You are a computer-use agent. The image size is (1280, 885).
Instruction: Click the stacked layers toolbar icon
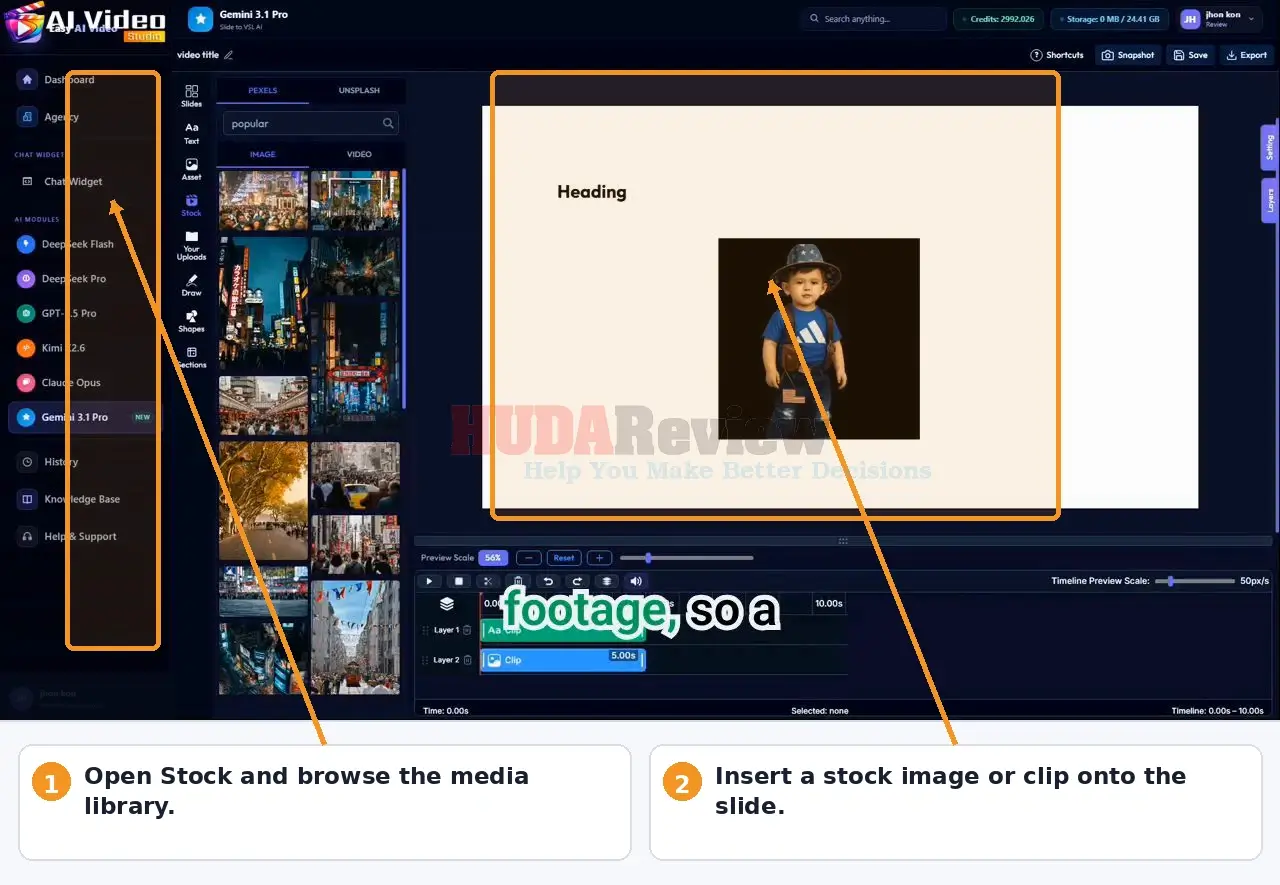[x=606, y=581]
